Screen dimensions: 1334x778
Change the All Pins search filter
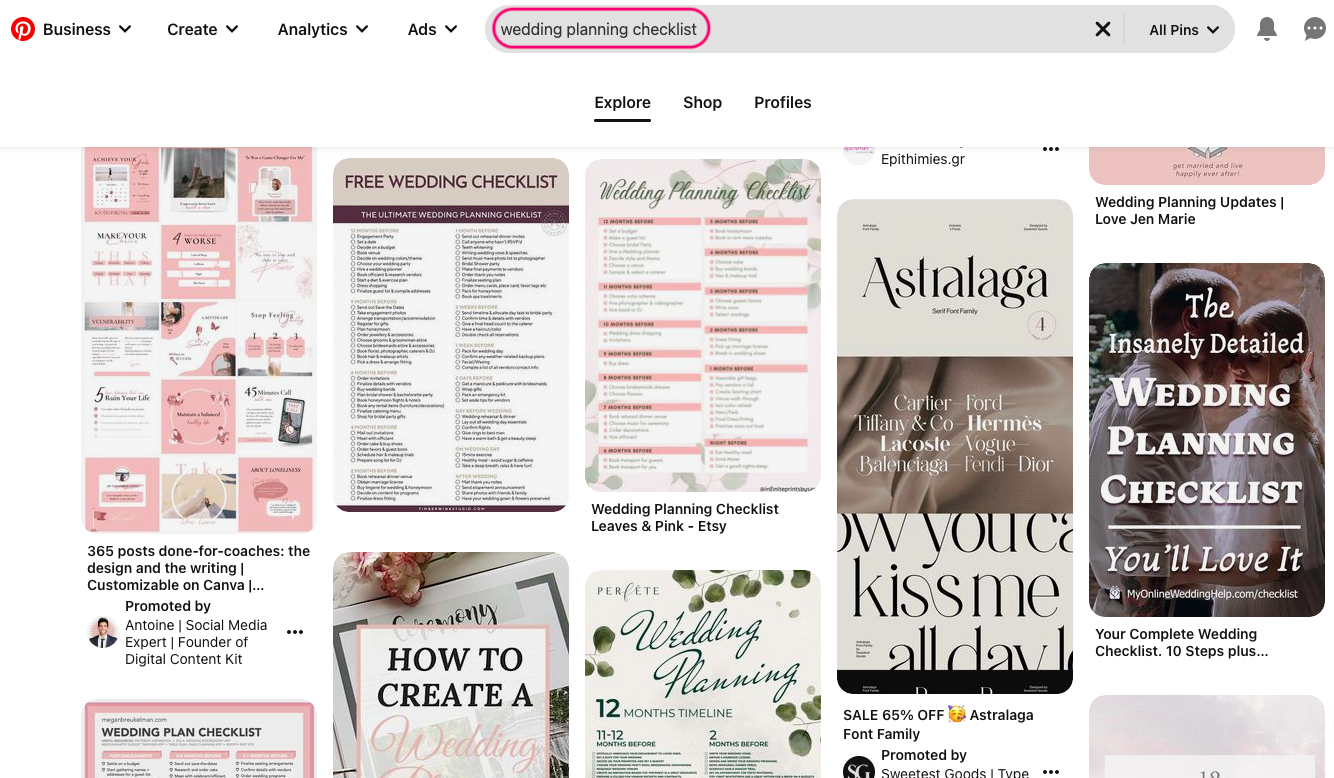coord(1182,29)
